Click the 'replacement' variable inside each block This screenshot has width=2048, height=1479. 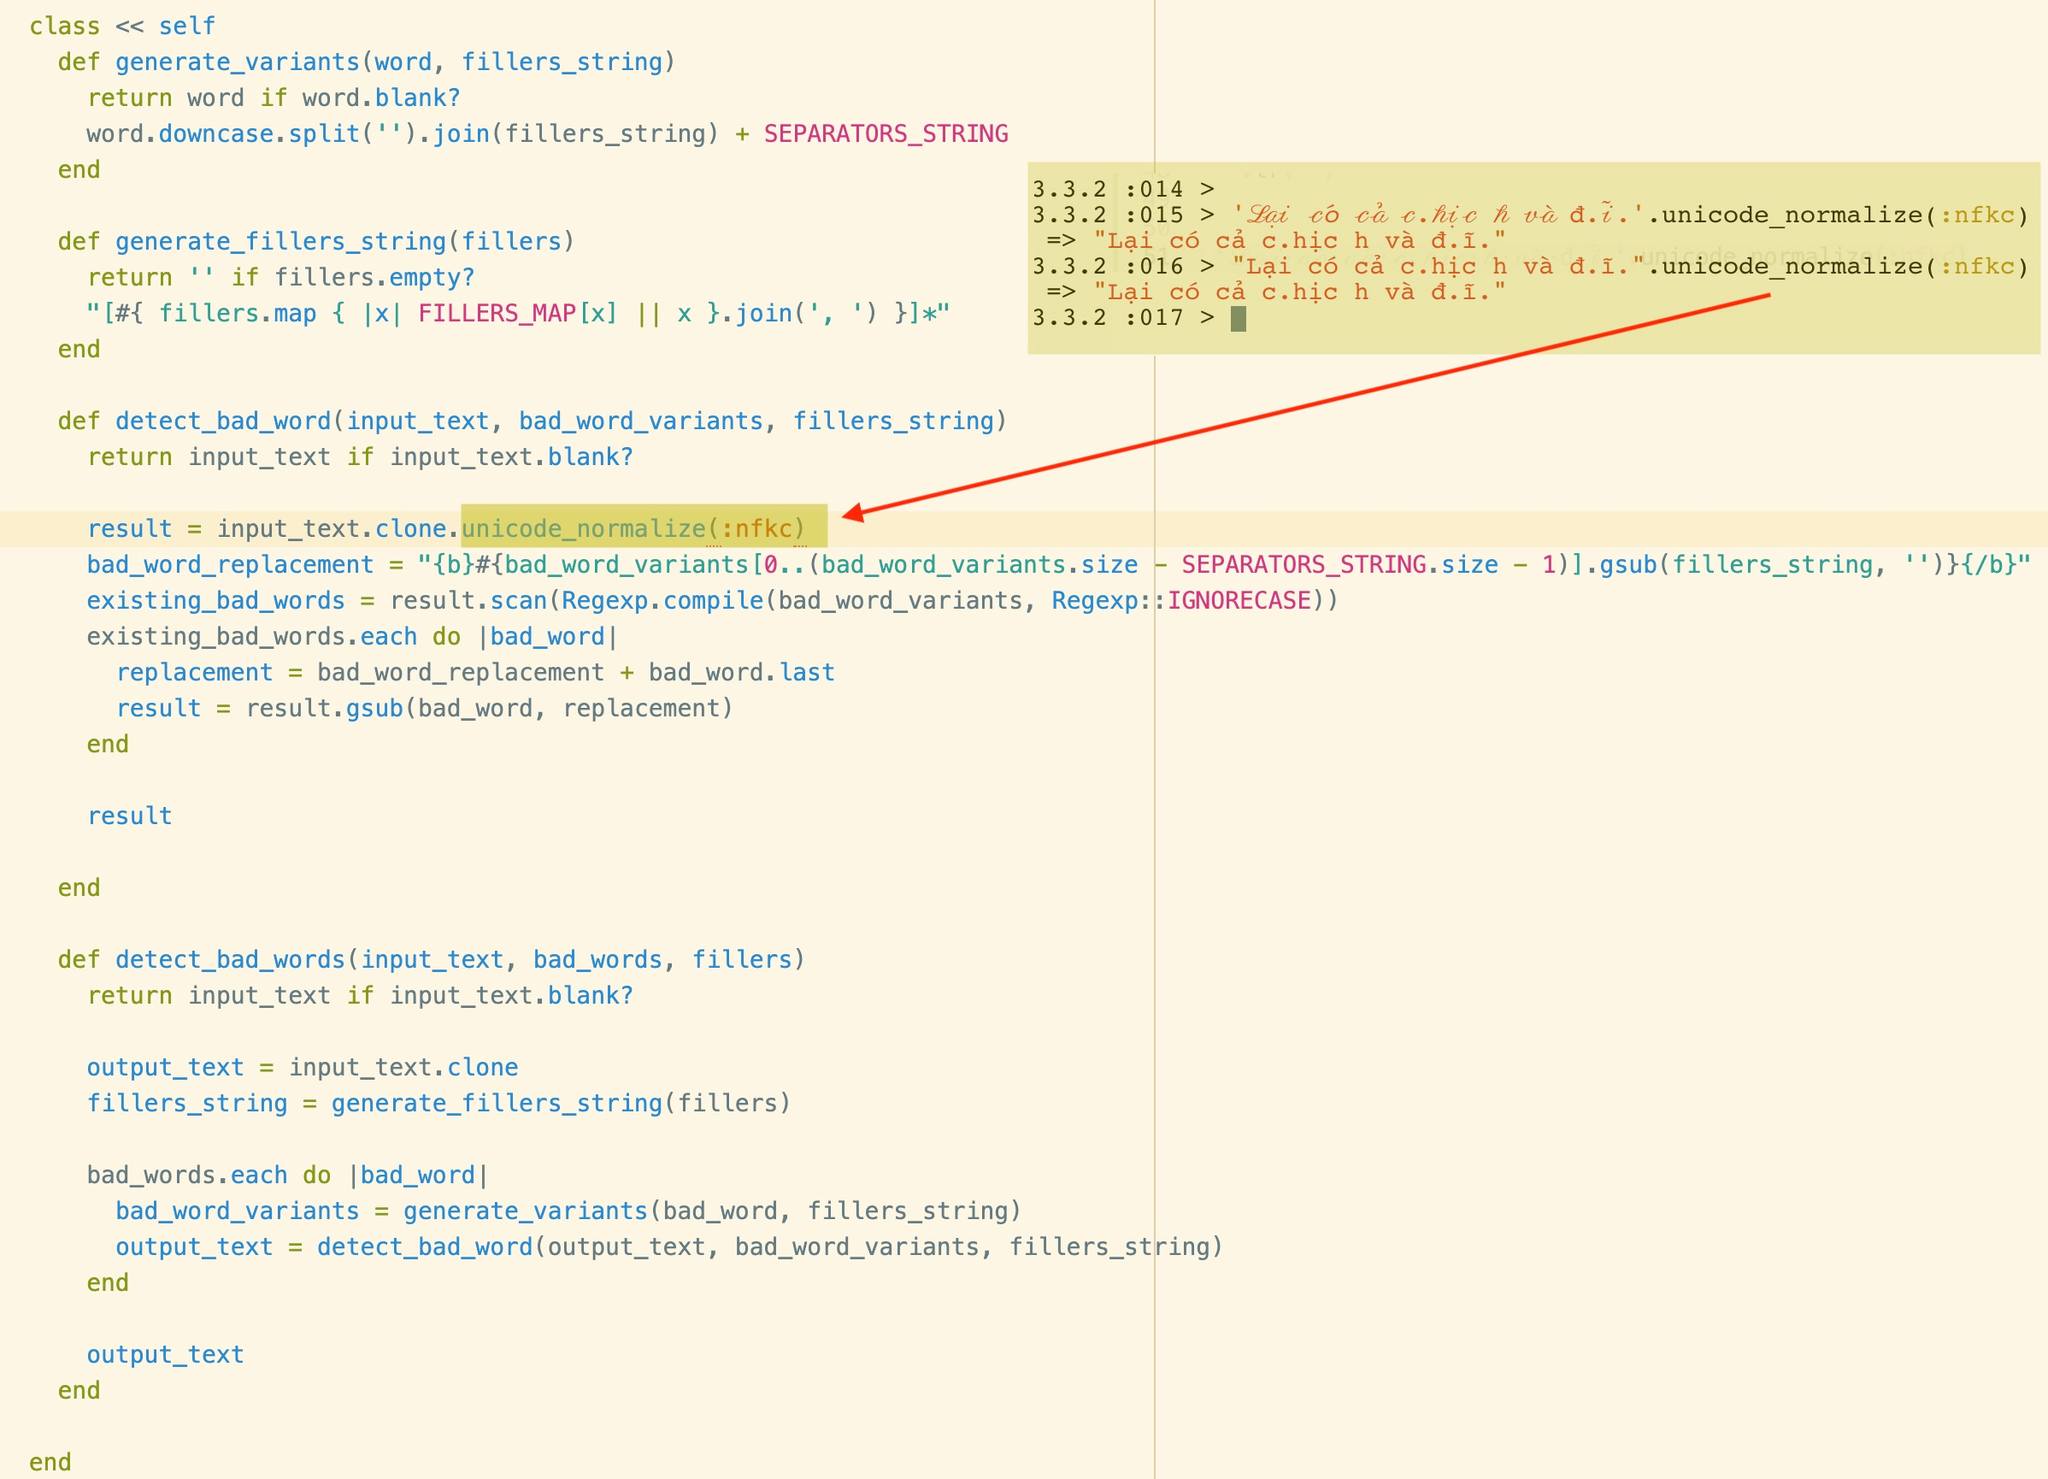click(194, 673)
